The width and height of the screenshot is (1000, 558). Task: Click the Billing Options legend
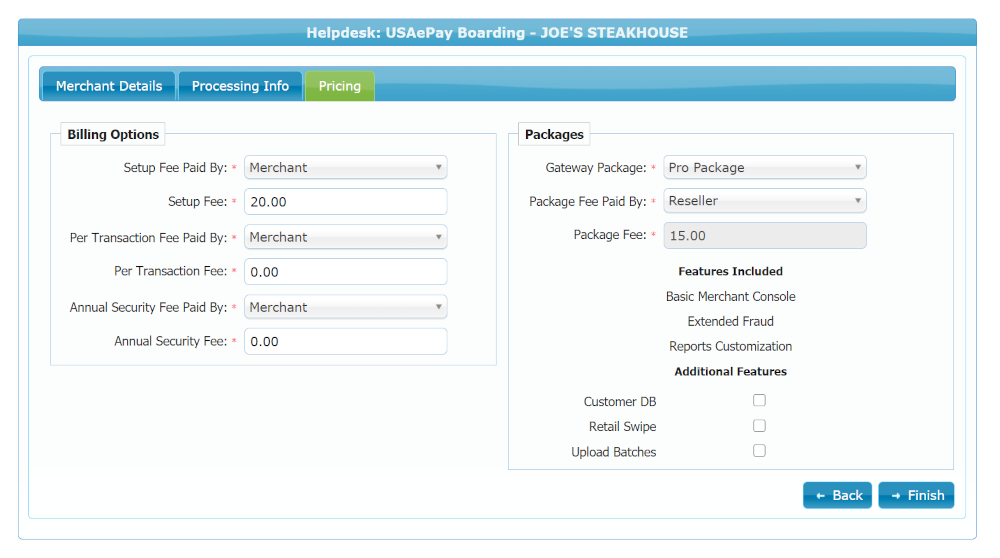[113, 135]
